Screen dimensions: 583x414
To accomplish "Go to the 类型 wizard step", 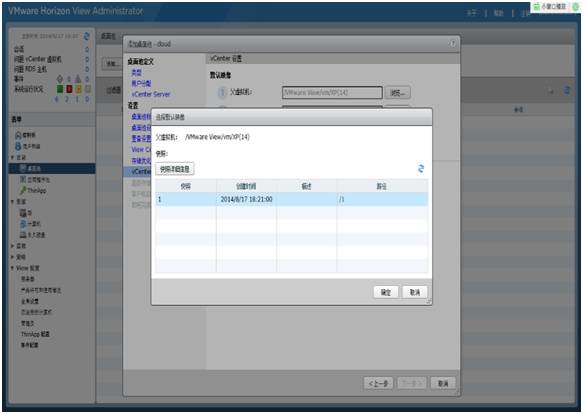I will tap(136, 73).
